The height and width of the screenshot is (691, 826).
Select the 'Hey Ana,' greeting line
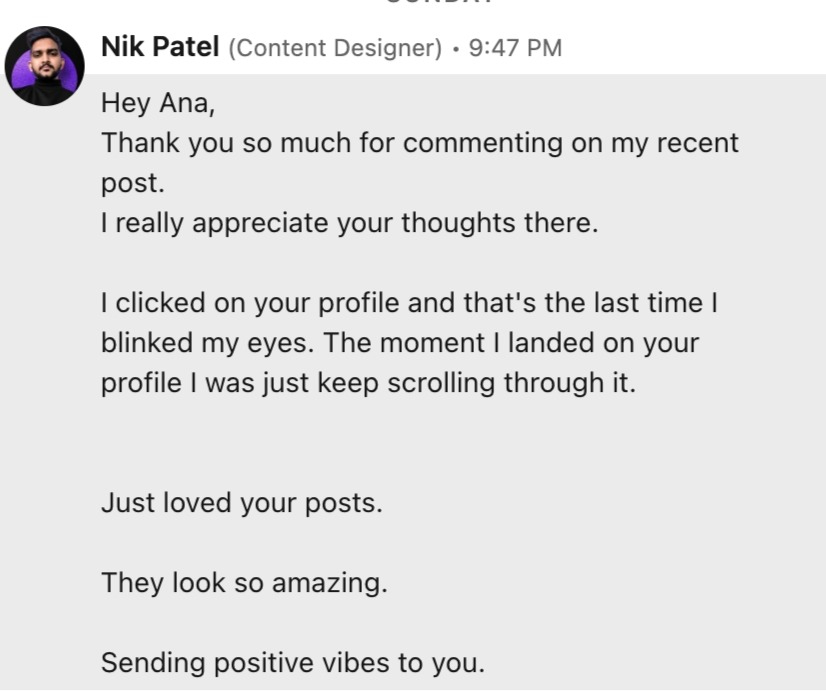click(x=158, y=103)
